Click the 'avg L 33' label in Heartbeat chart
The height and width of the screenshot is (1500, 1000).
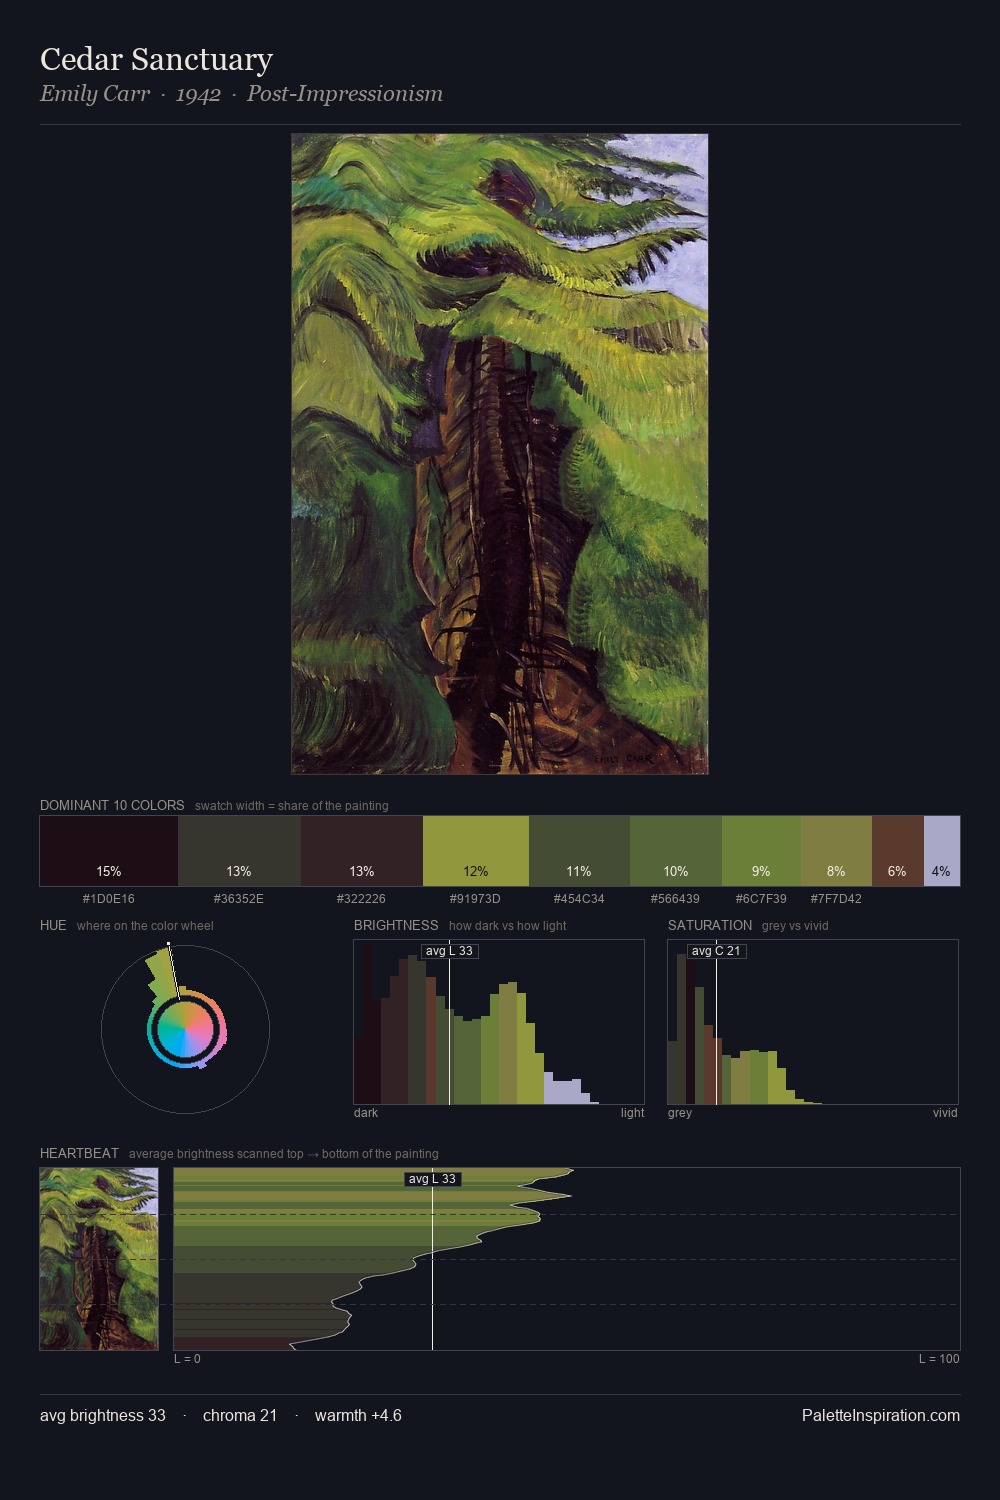(432, 1179)
